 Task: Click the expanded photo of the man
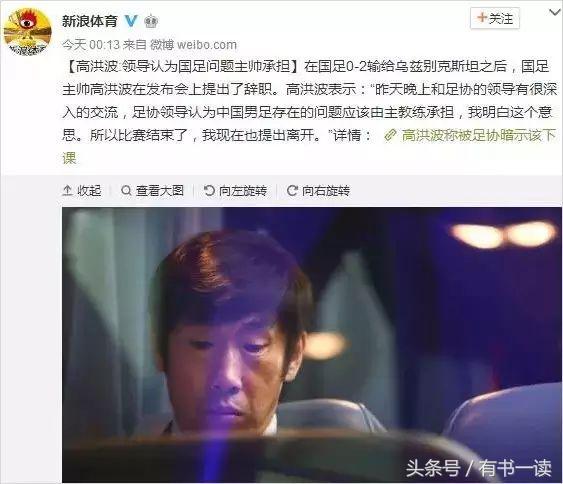tap(312, 345)
